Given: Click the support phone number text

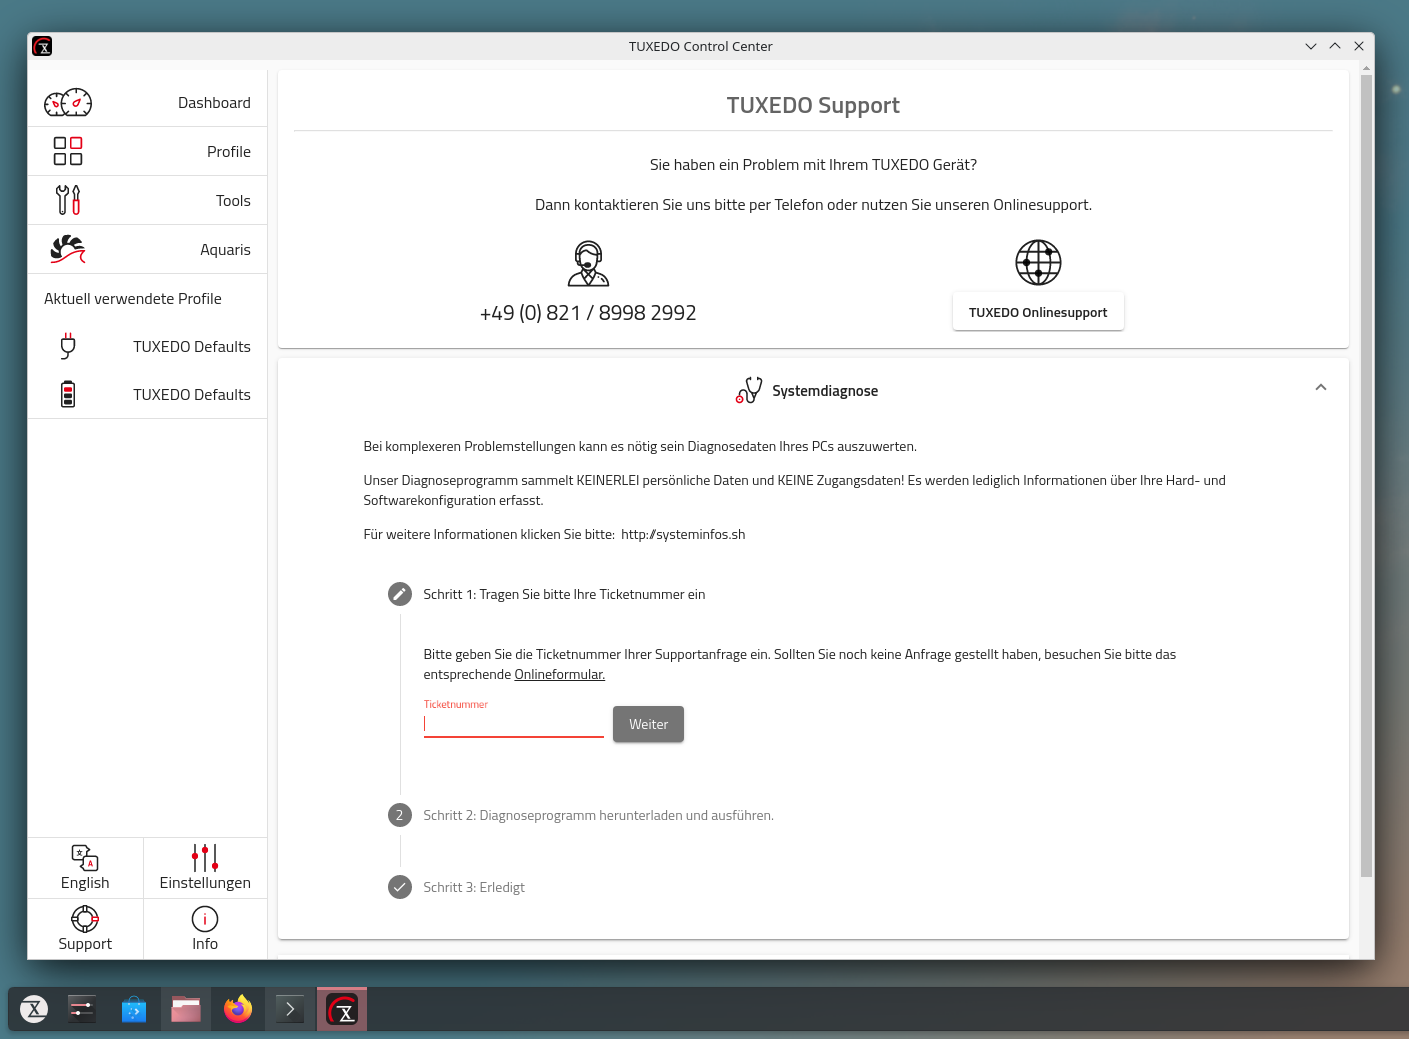Looking at the screenshot, I should tap(588, 313).
